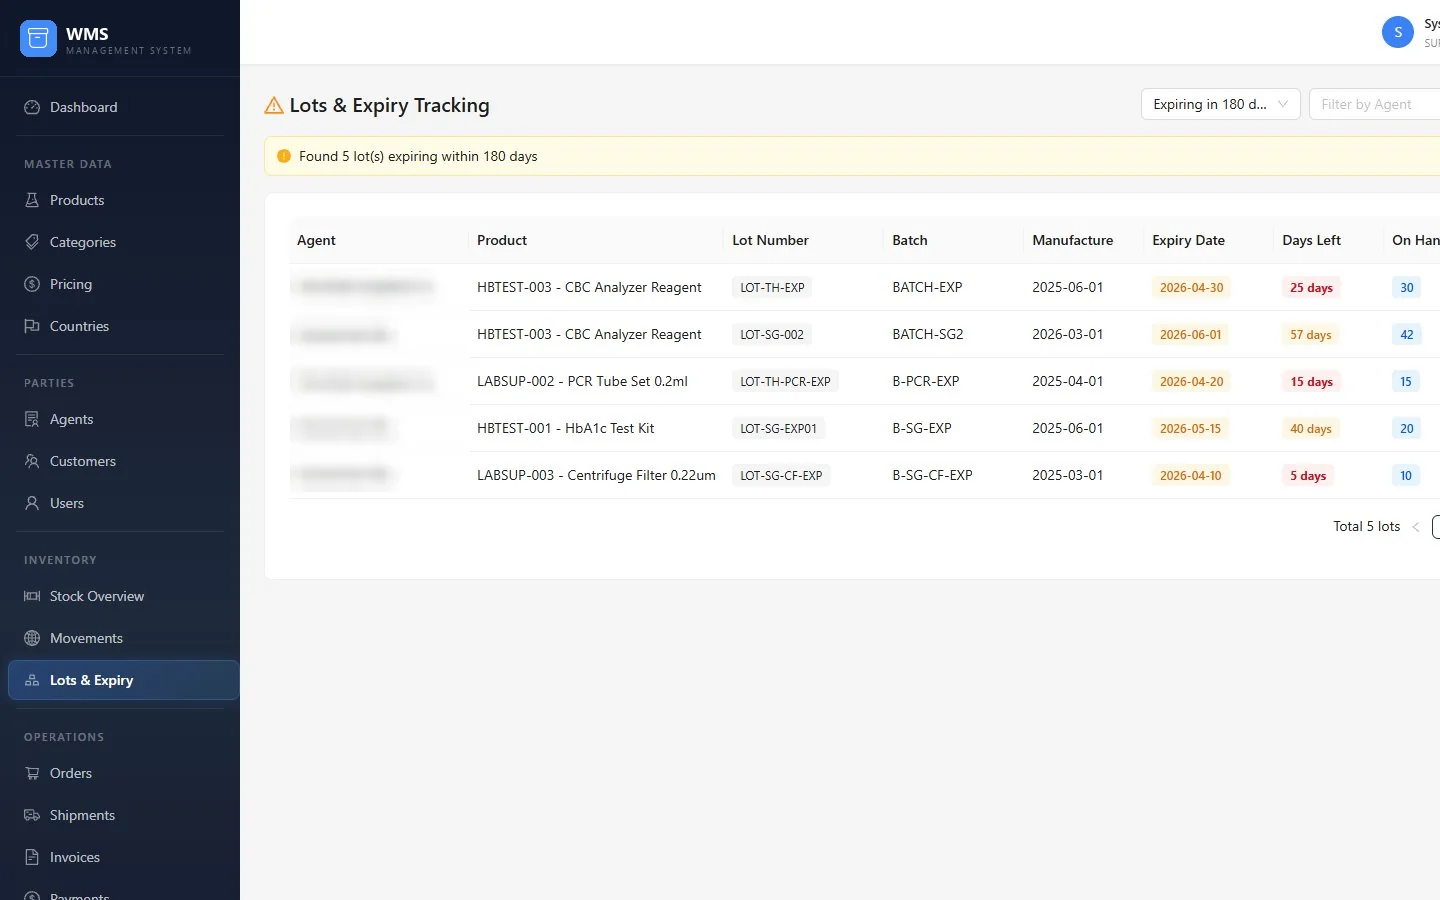Navigate to Shipments
This screenshot has width=1440, height=900.
point(124,816)
